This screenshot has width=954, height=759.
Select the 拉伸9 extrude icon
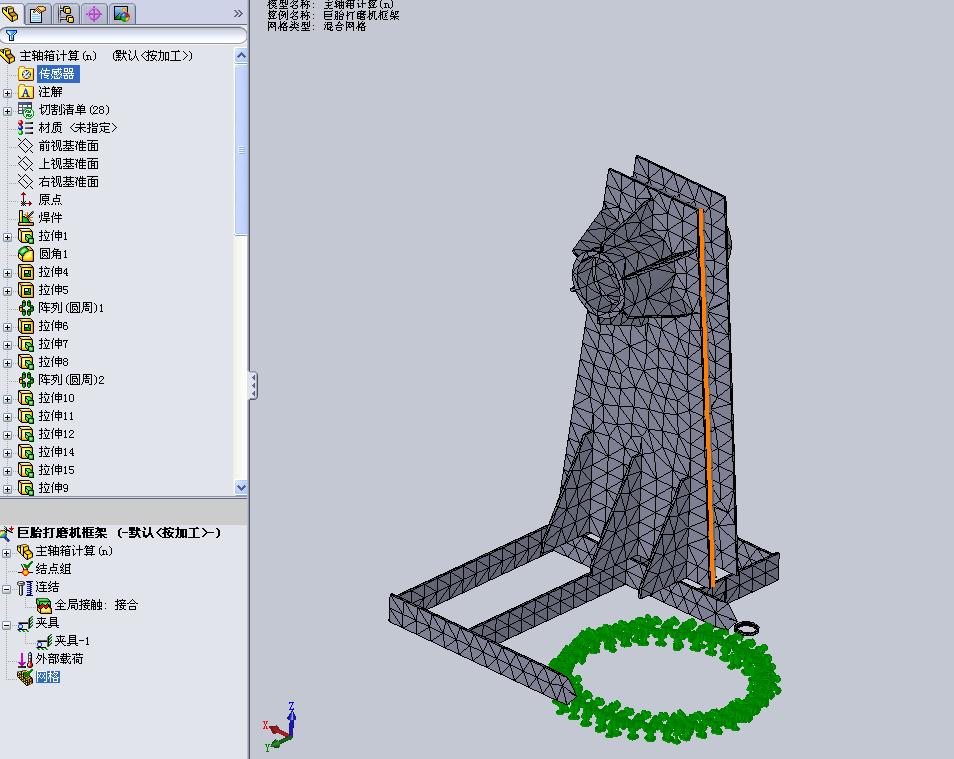tap(26, 488)
